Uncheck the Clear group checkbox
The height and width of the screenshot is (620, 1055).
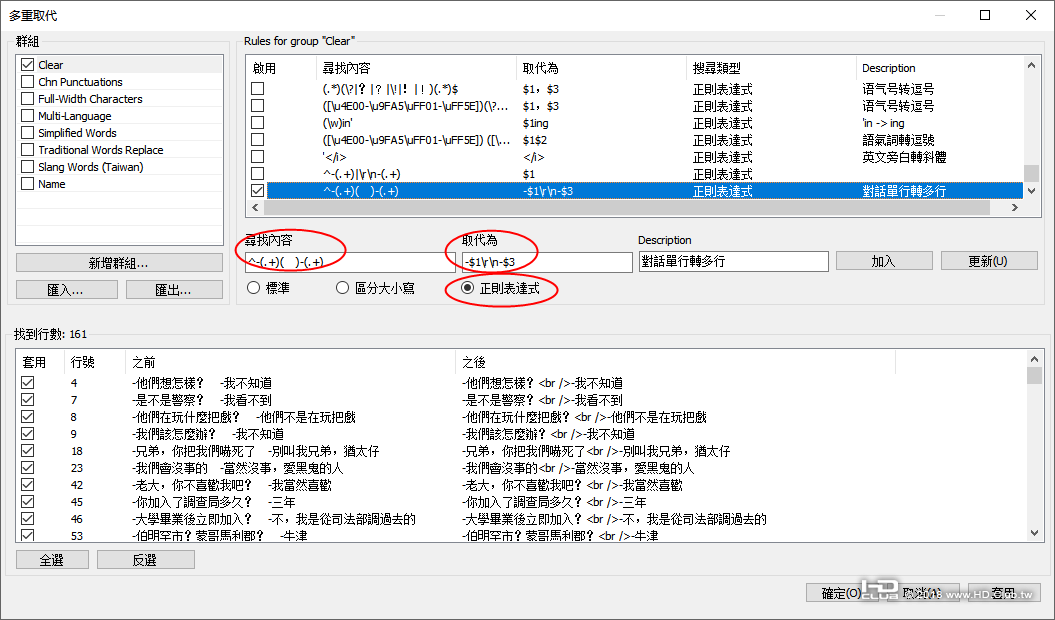pyautogui.click(x=28, y=65)
